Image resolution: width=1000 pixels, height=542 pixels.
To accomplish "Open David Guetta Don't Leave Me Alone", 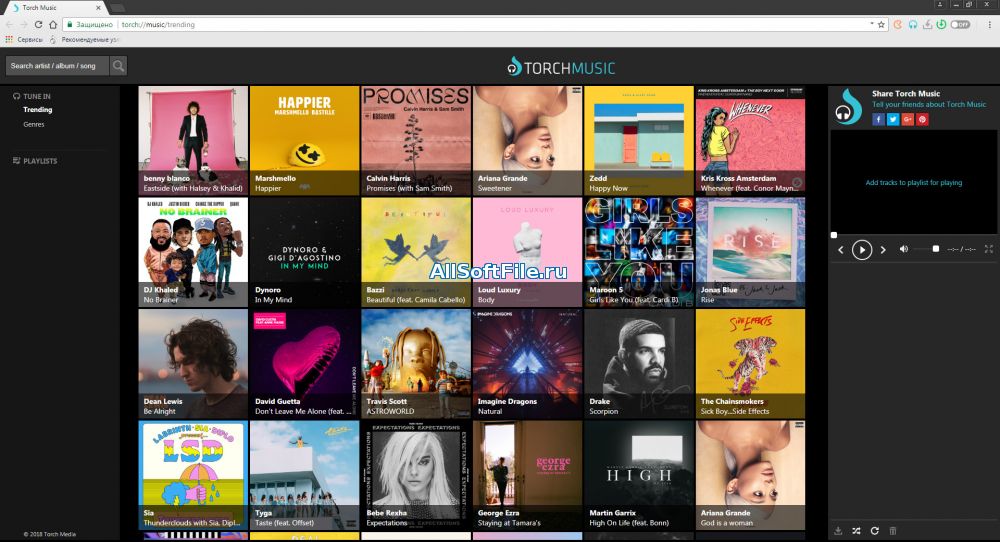I will click(304, 363).
